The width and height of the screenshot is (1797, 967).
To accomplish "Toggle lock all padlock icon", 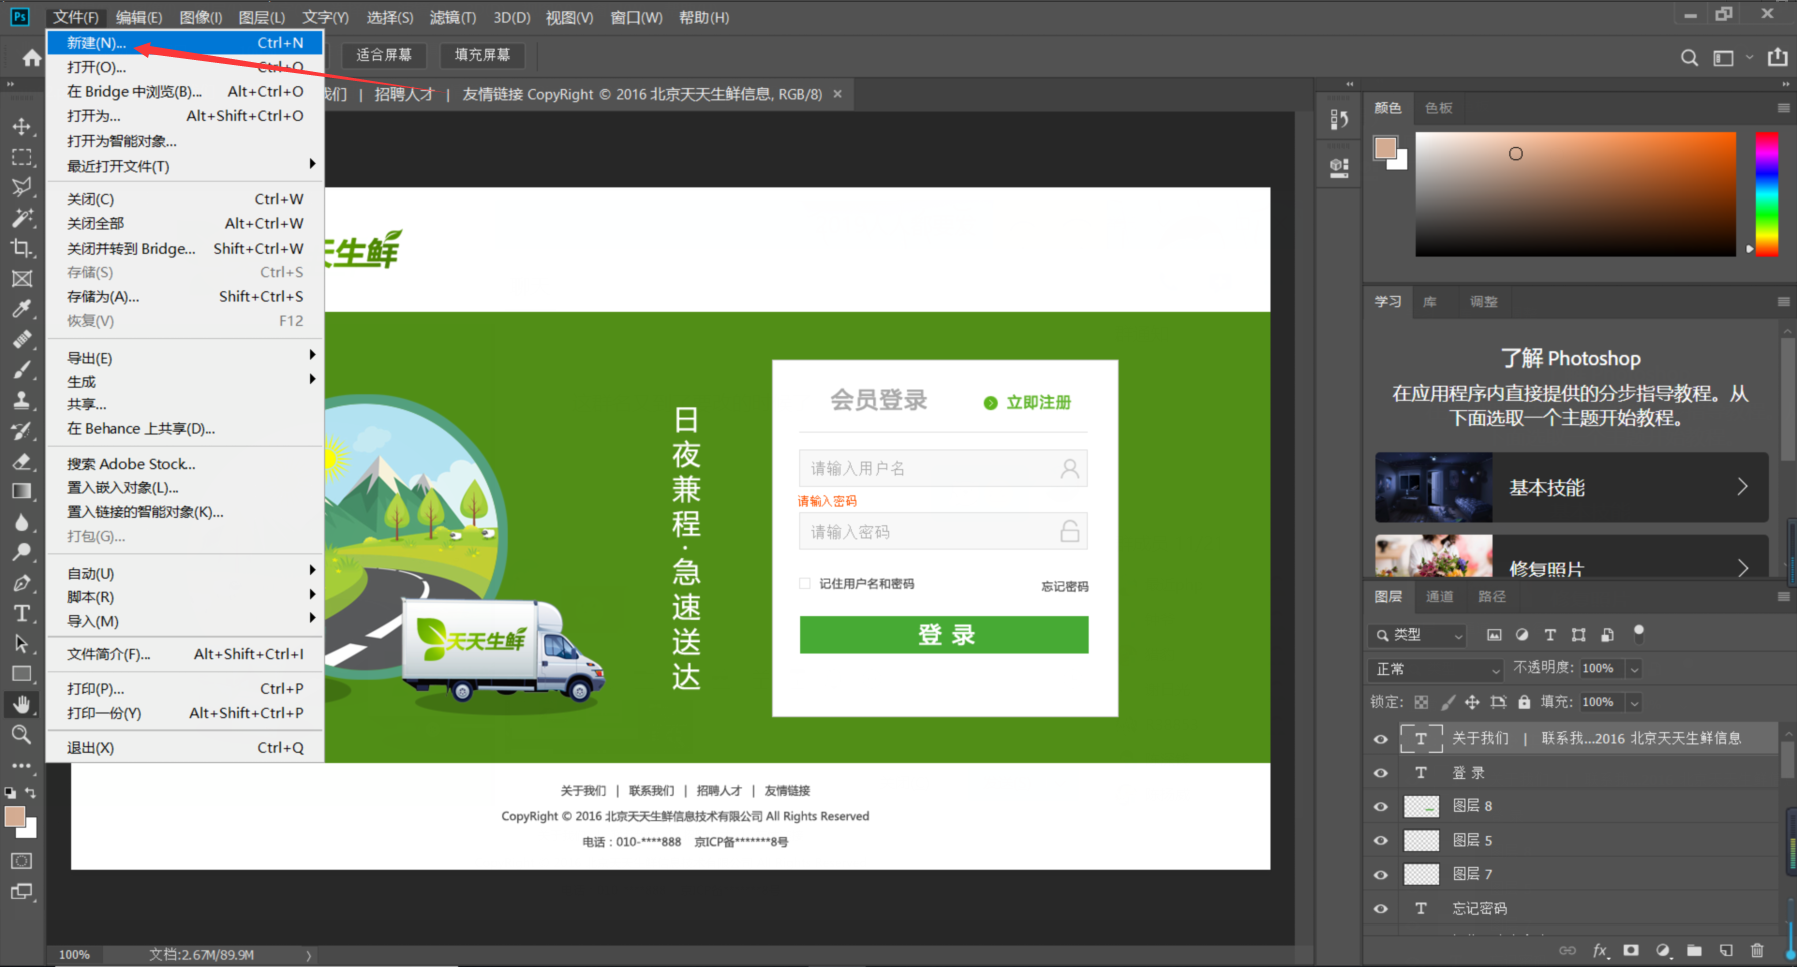I will point(1524,702).
